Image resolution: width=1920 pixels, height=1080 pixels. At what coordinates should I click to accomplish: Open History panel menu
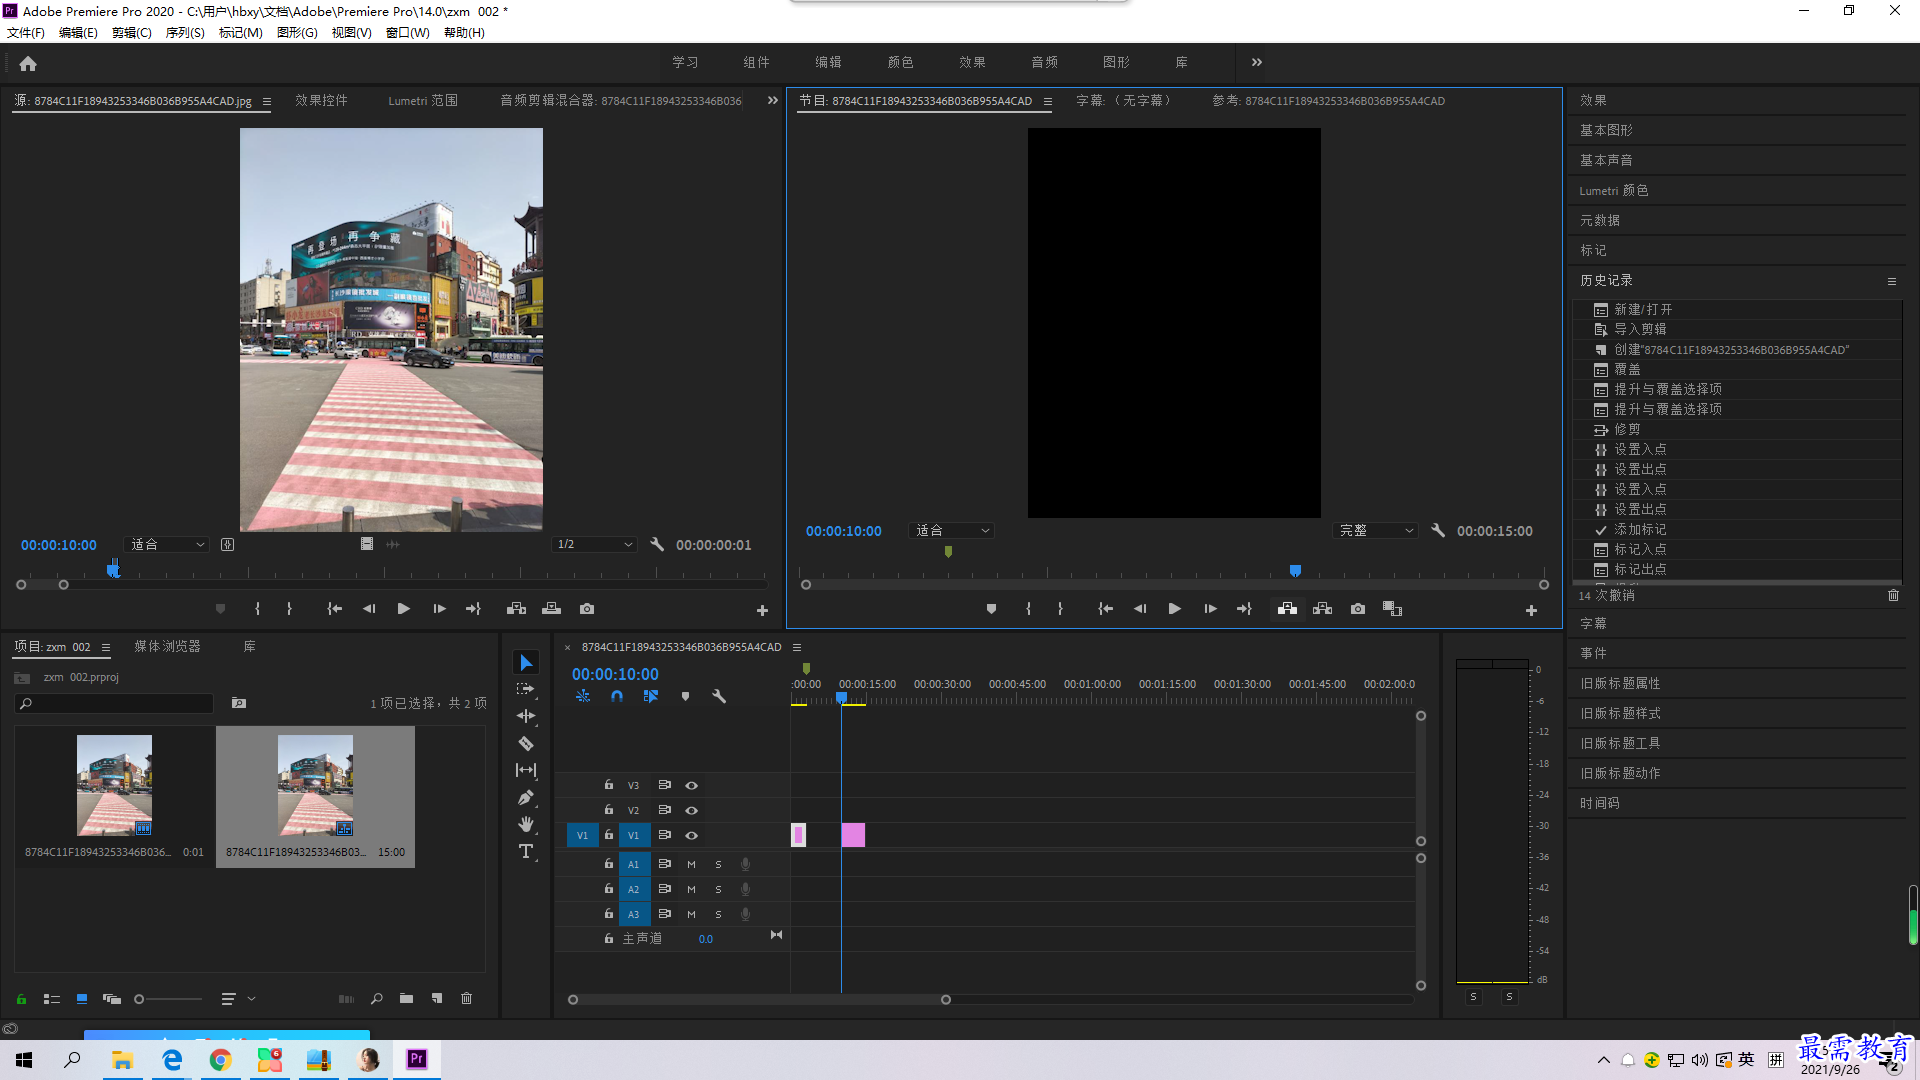(x=1891, y=281)
